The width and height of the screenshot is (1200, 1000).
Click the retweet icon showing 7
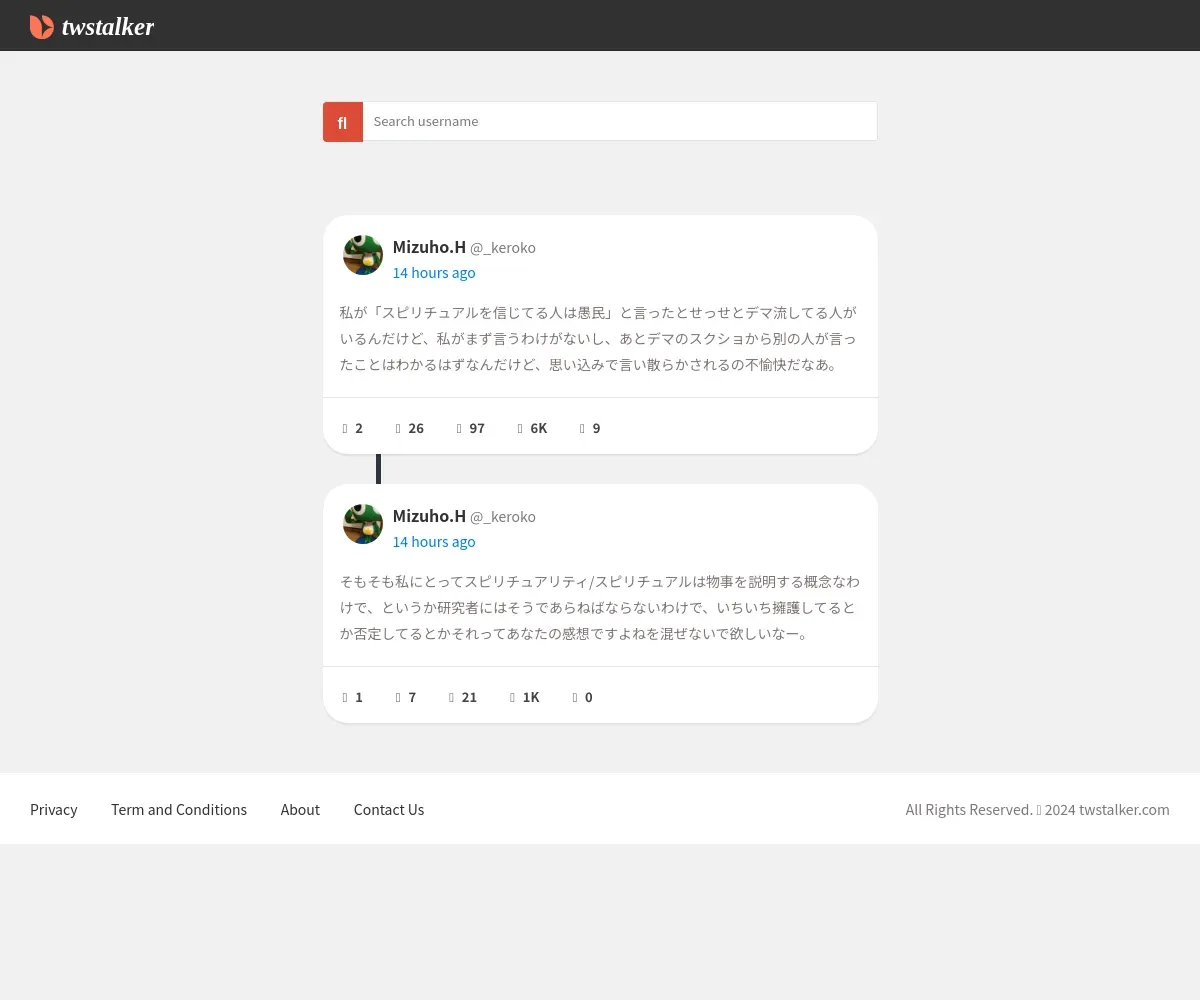pos(398,697)
